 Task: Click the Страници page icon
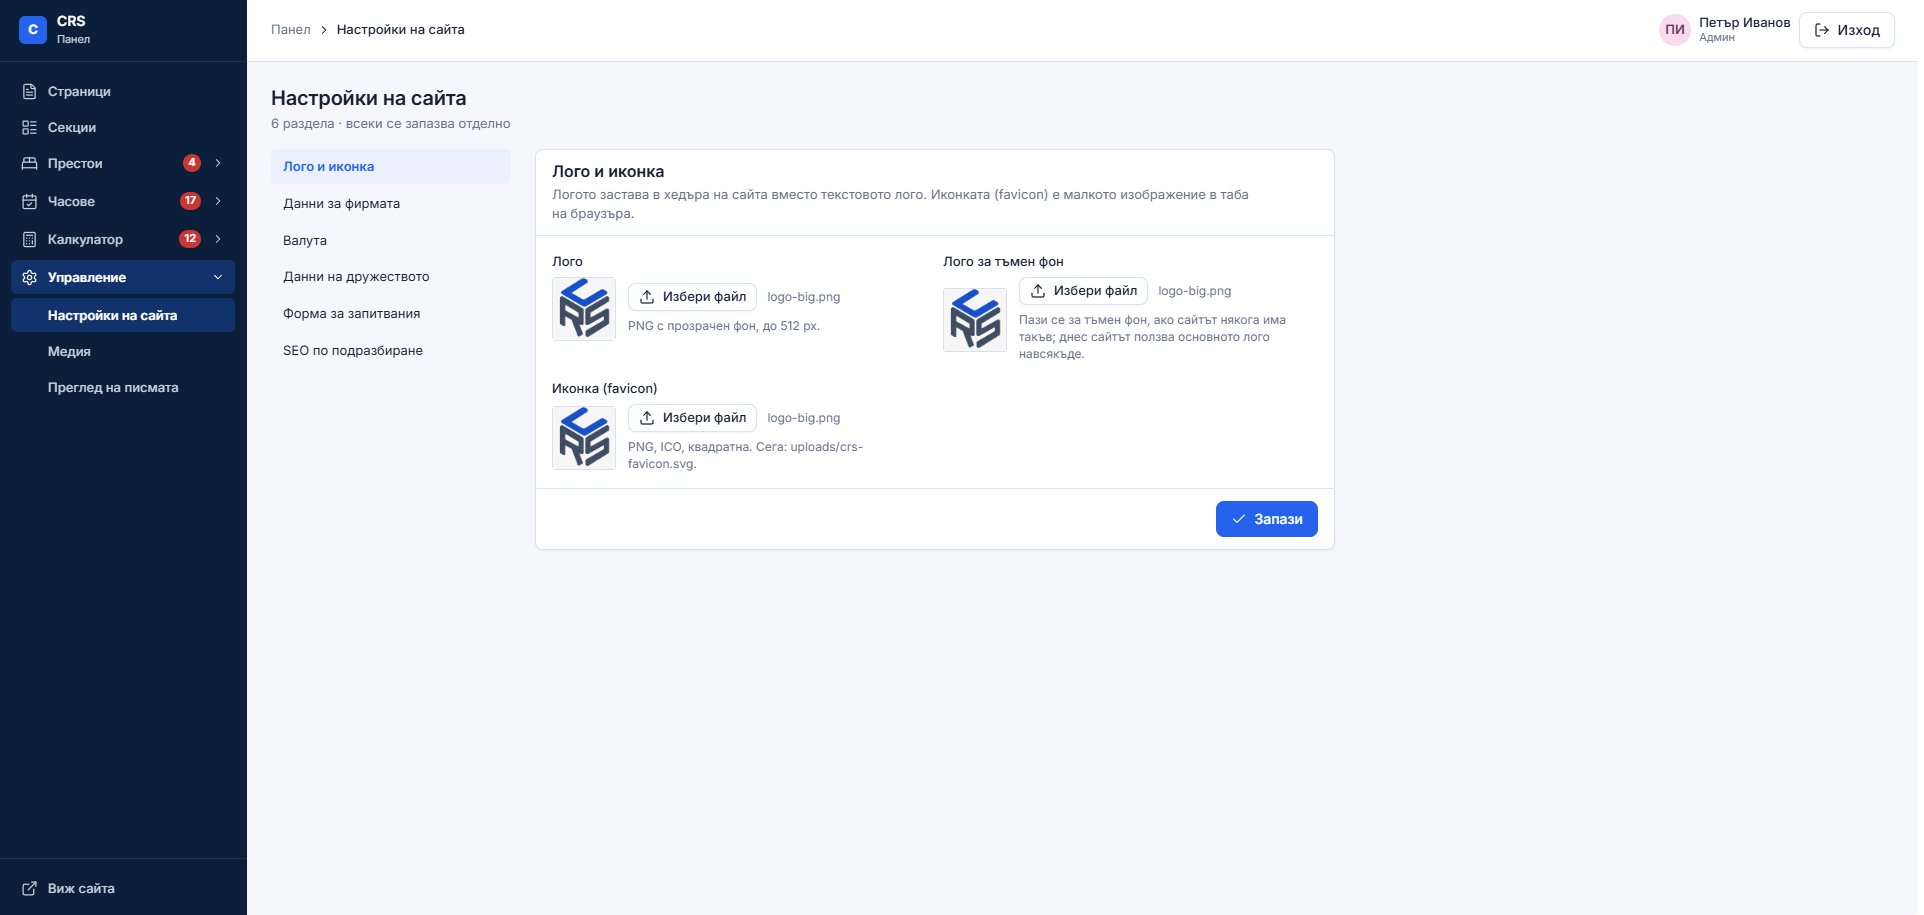click(30, 91)
